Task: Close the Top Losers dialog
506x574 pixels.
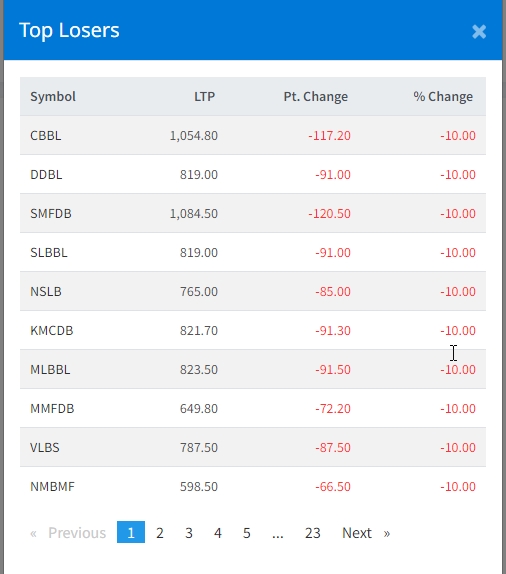Action: tap(479, 31)
